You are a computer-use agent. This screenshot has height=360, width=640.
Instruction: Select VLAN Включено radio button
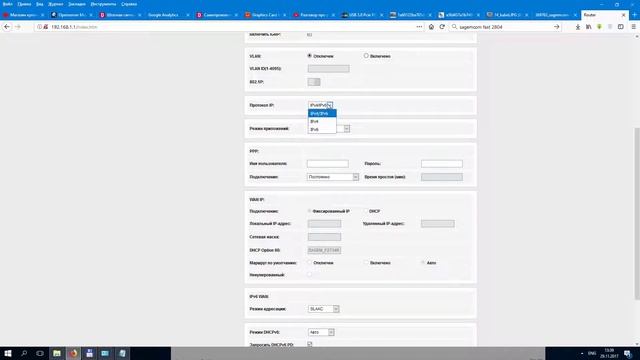(x=366, y=56)
